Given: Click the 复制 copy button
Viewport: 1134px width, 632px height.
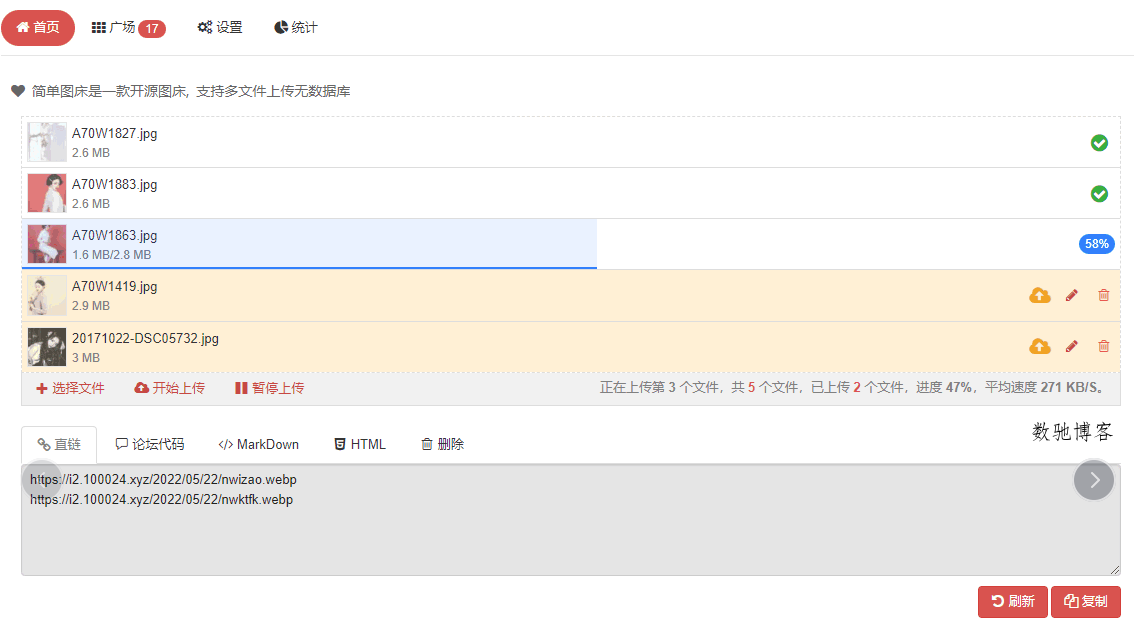Looking at the screenshot, I should tap(1086, 602).
